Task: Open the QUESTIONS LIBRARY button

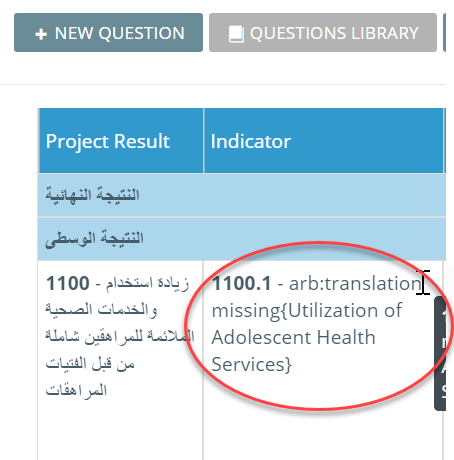Action: 323,33
